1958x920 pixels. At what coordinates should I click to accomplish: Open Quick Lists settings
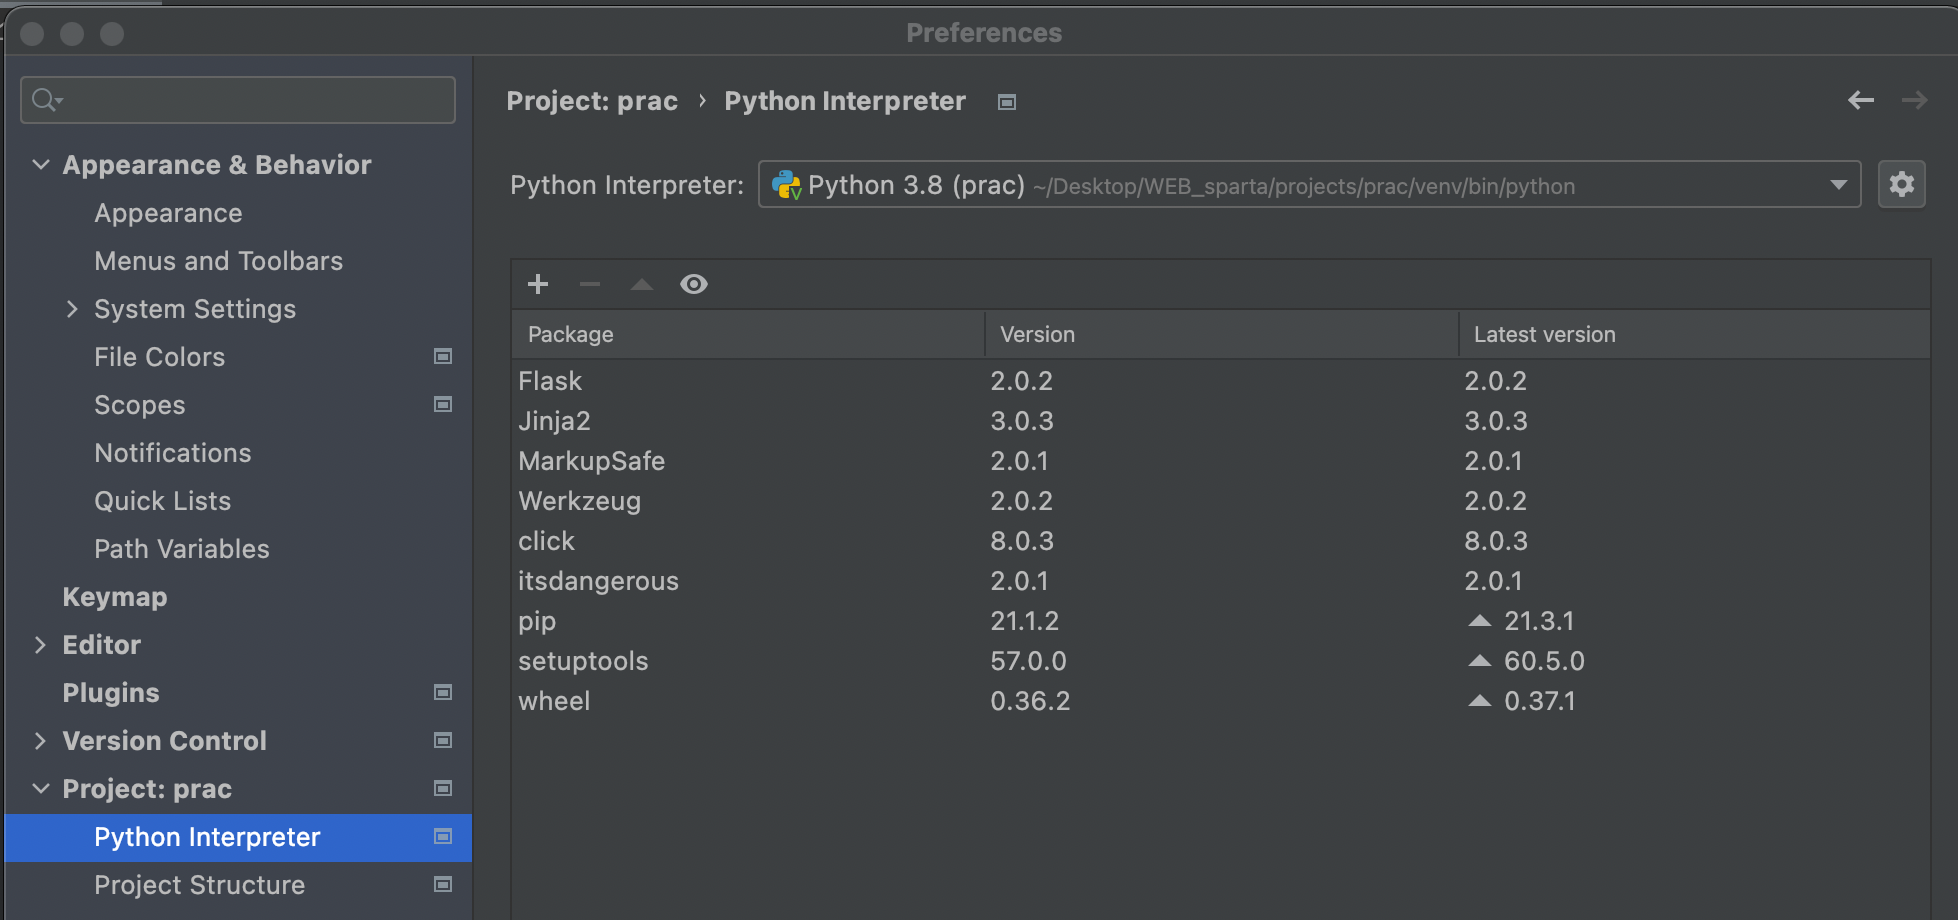click(162, 501)
